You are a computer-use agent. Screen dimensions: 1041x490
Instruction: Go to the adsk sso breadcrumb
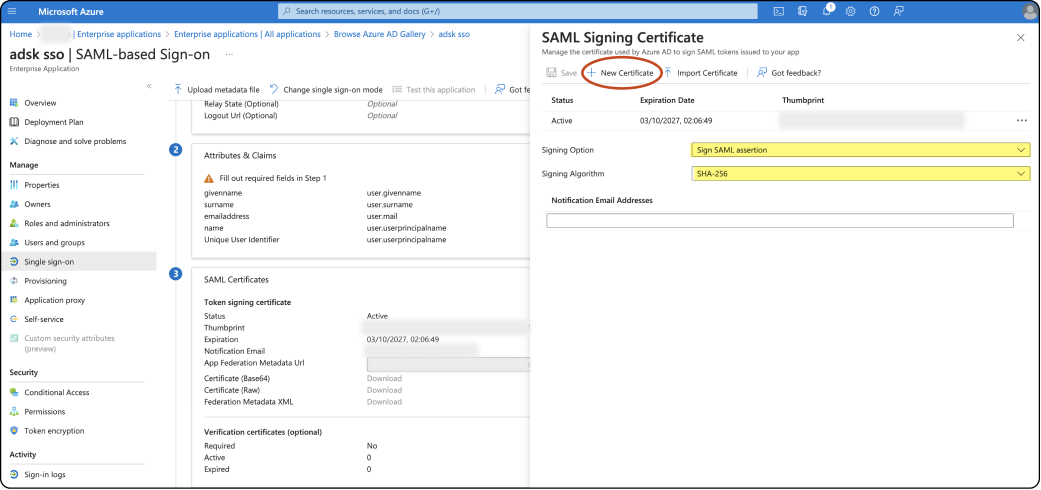(x=454, y=34)
